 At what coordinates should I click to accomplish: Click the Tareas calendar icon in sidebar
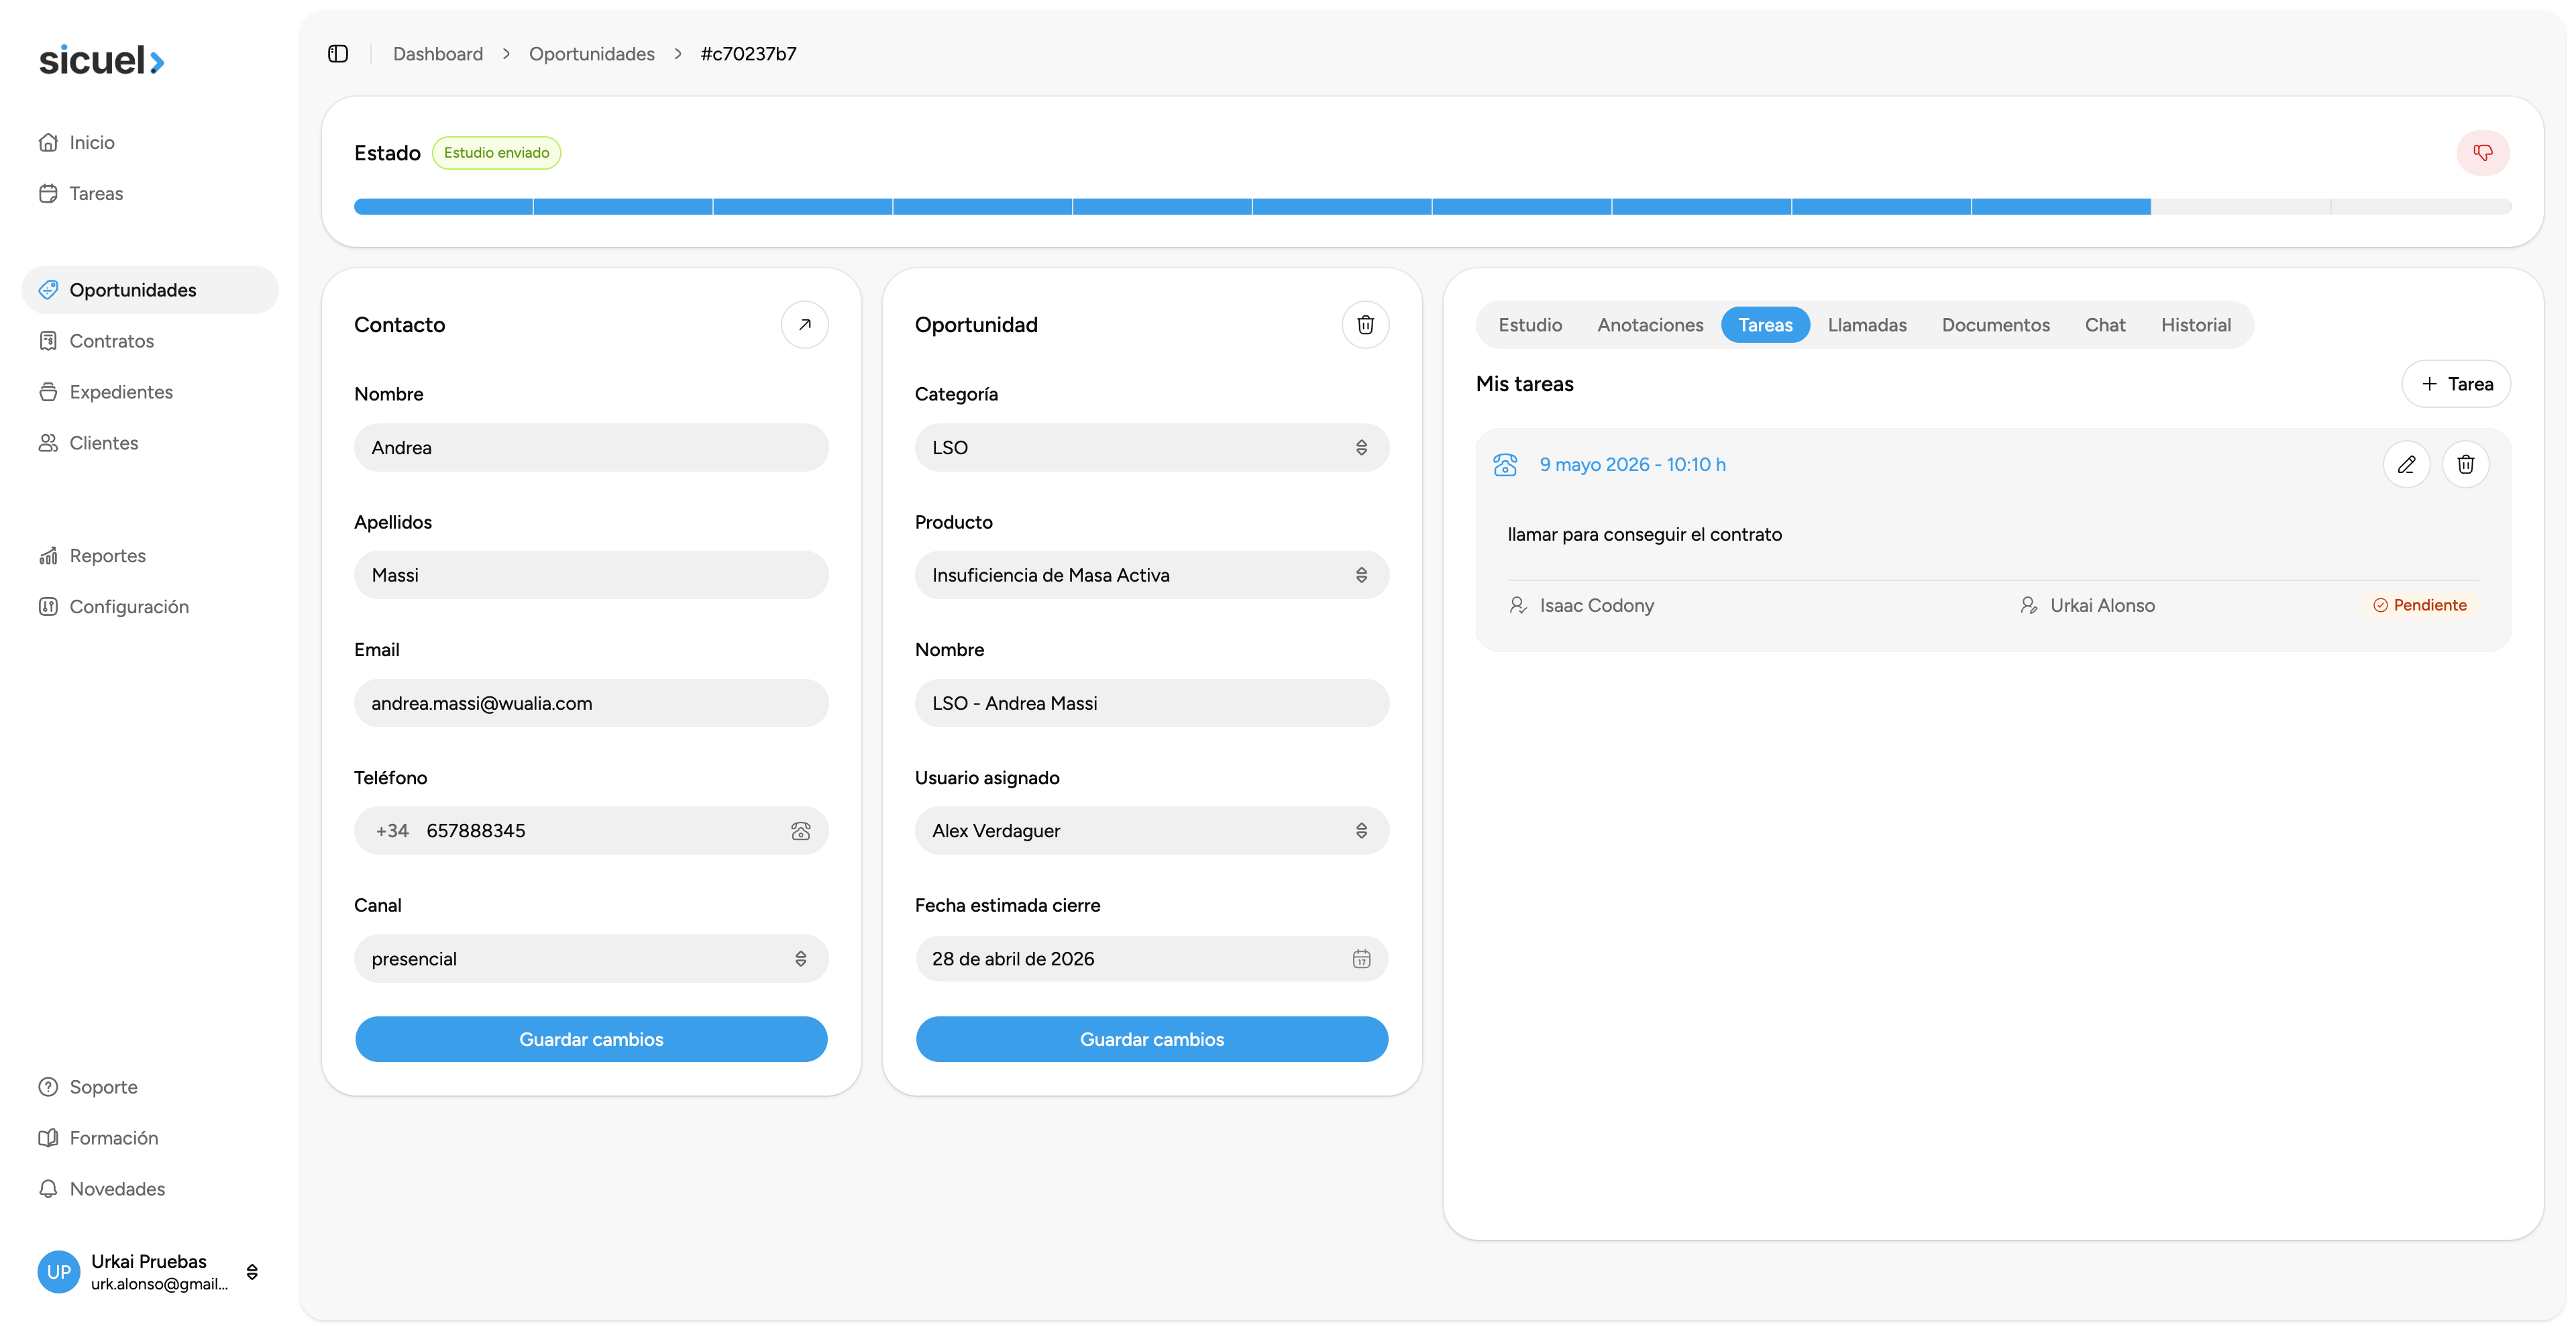point(48,193)
